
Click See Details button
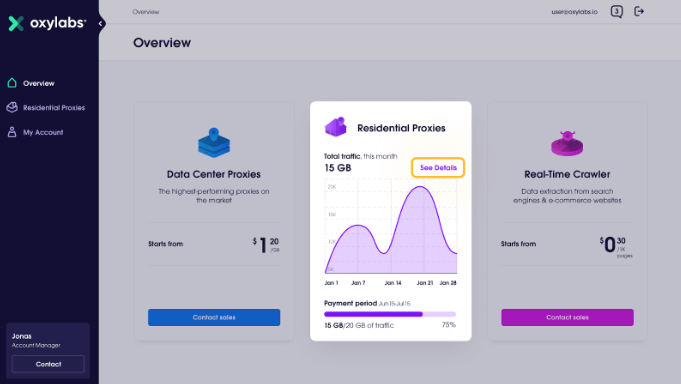tap(438, 168)
